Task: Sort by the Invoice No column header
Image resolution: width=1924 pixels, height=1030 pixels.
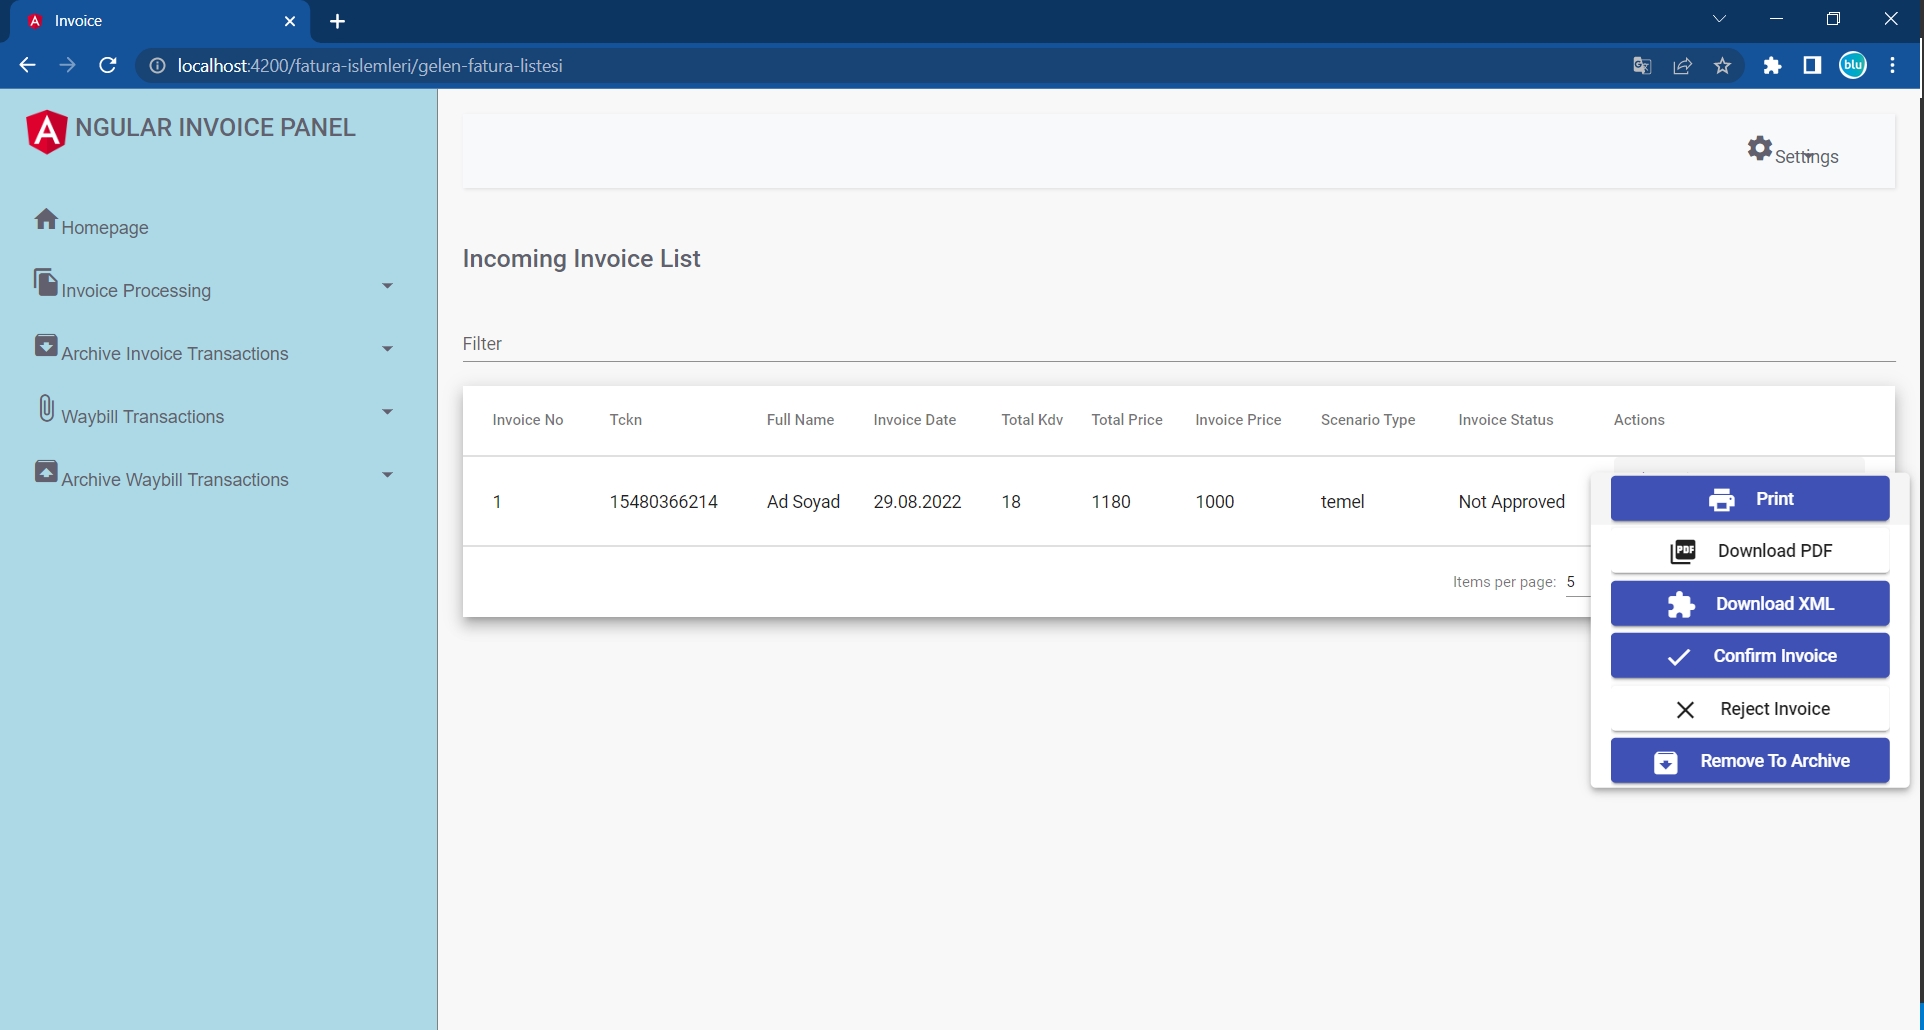Action: (x=528, y=420)
